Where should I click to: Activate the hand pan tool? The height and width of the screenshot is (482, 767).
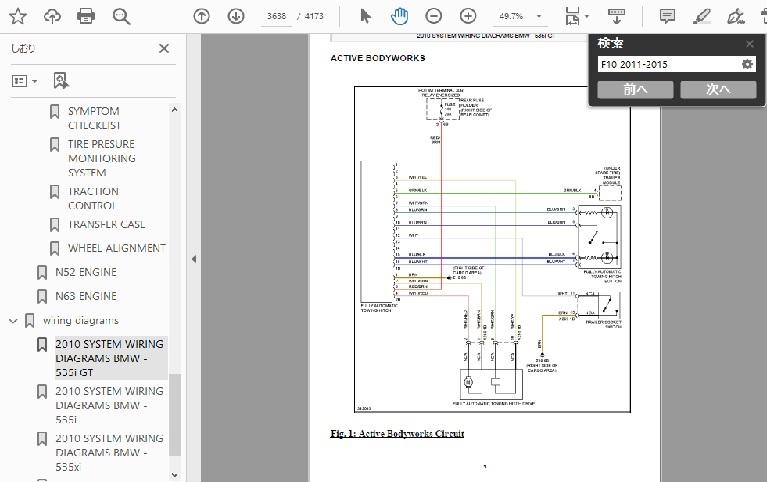(x=399, y=16)
